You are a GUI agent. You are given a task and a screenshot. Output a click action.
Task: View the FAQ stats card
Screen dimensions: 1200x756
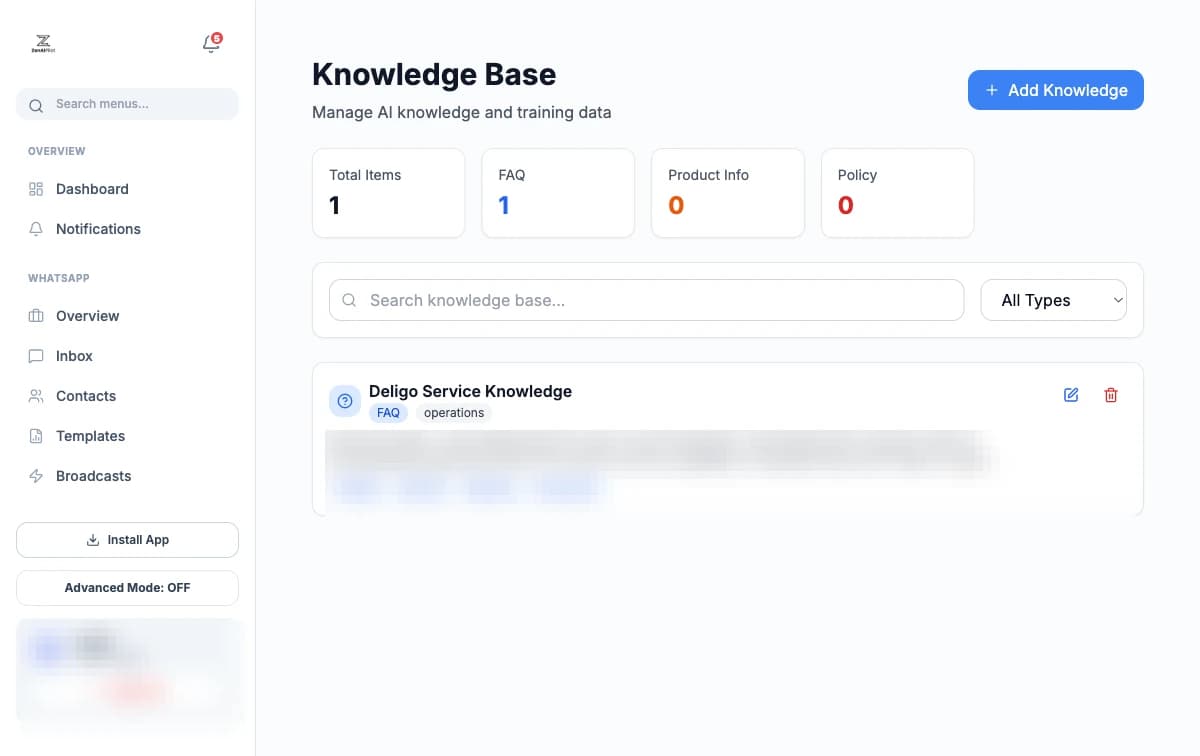[x=557, y=193]
